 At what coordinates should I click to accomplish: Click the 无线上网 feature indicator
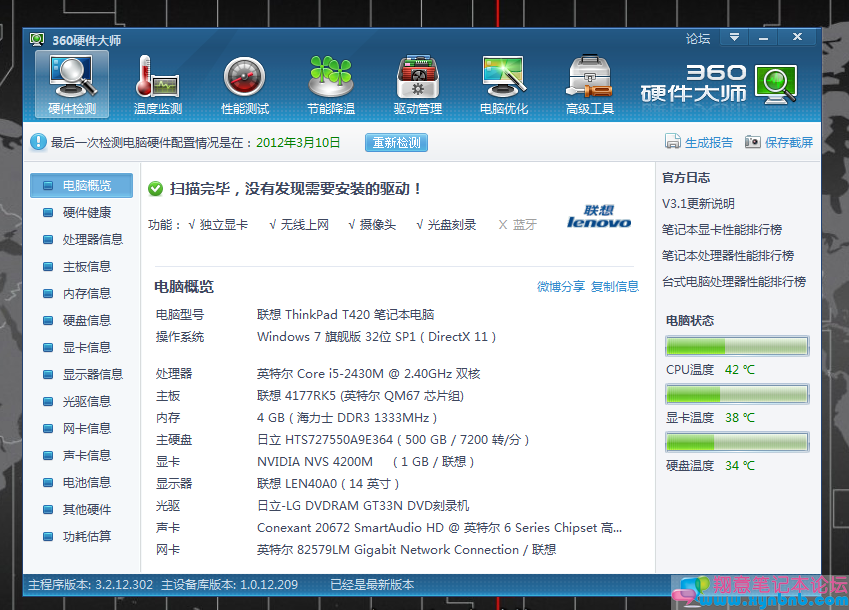click(299, 225)
